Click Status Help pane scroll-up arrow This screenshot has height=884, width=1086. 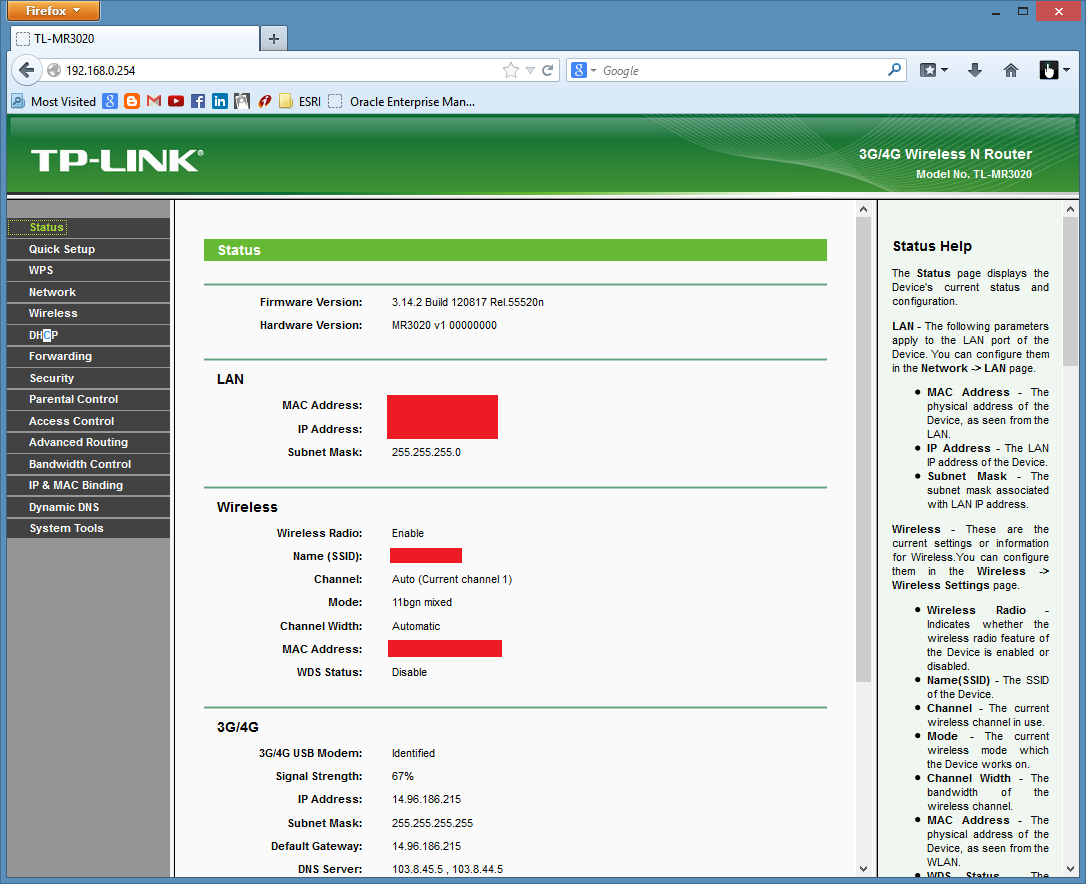pyautogui.click(x=1070, y=209)
